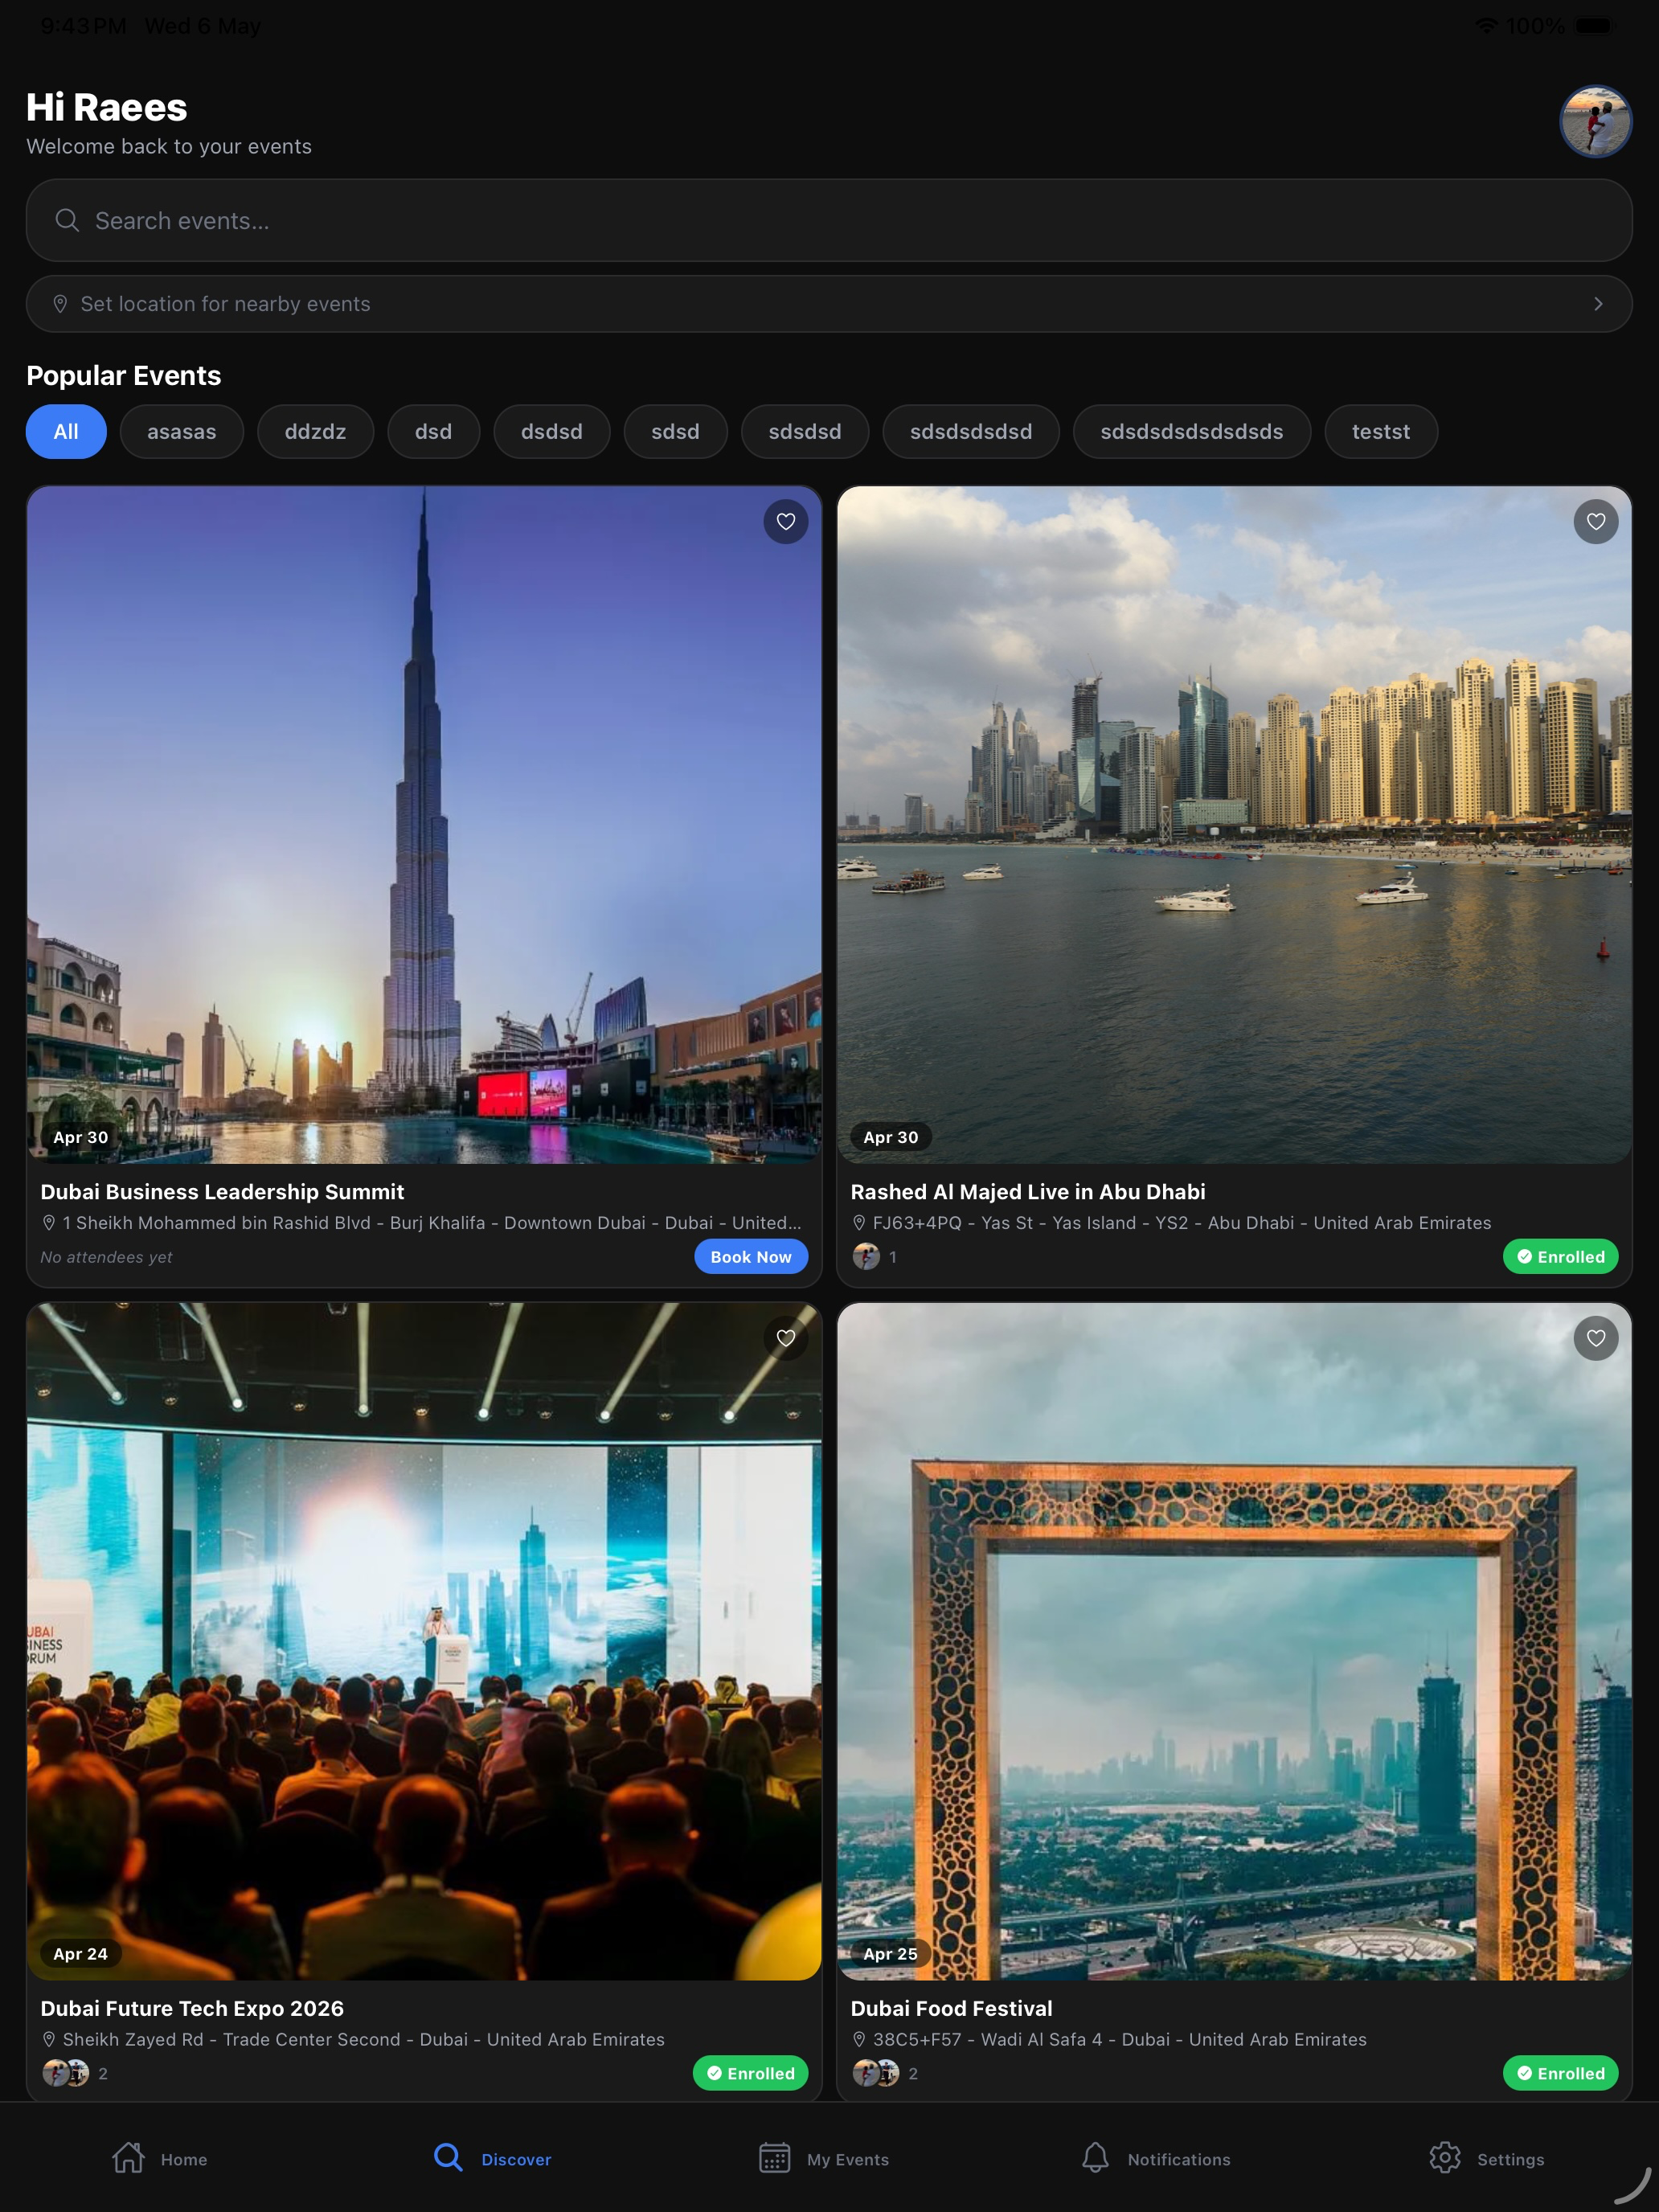Viewport: 1659px width, 2212px height.
Task: Filter events by ddzdz category
Action: point(315,432)
